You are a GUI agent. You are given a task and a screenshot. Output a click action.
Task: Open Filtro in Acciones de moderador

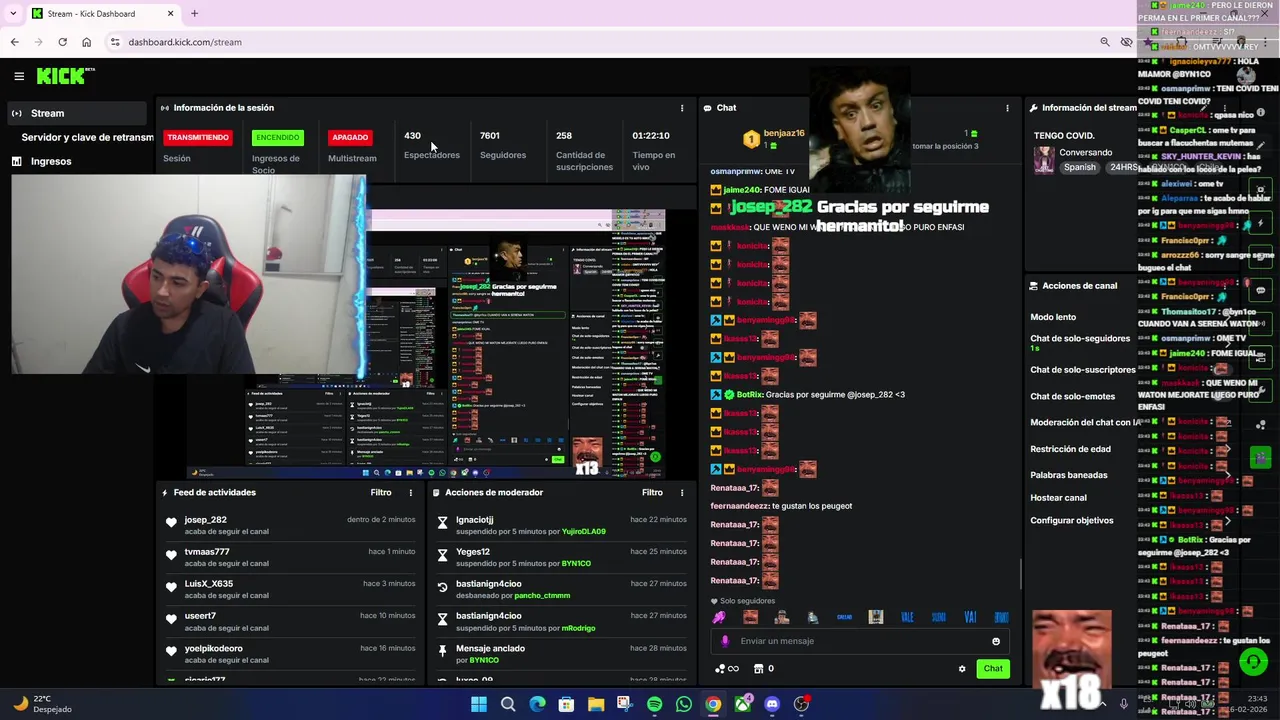pos(652,493)
